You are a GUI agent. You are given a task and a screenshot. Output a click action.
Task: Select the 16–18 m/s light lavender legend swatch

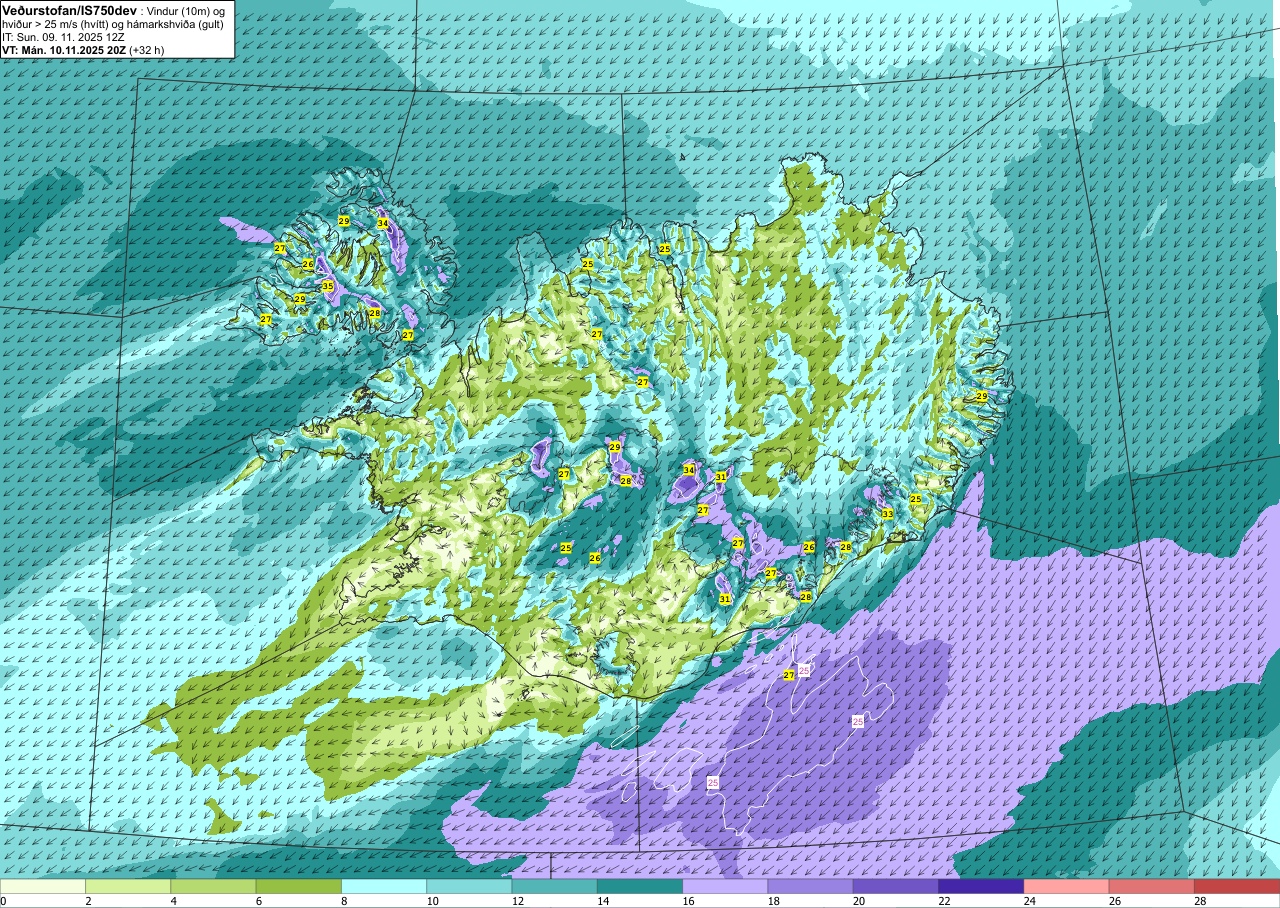pos(725,886)
